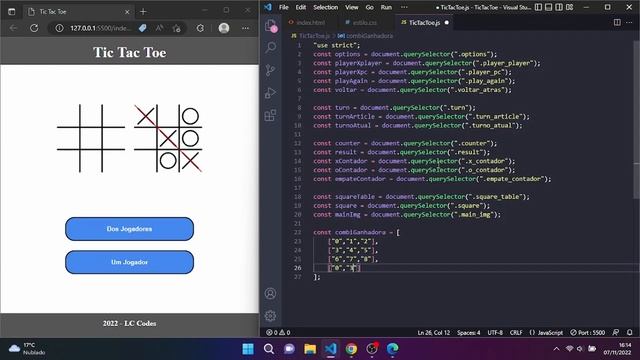The width and height of the screenshot is (640, 360).
Task: Open the notifications bell in status bar
Action: (x=630, y=333)
